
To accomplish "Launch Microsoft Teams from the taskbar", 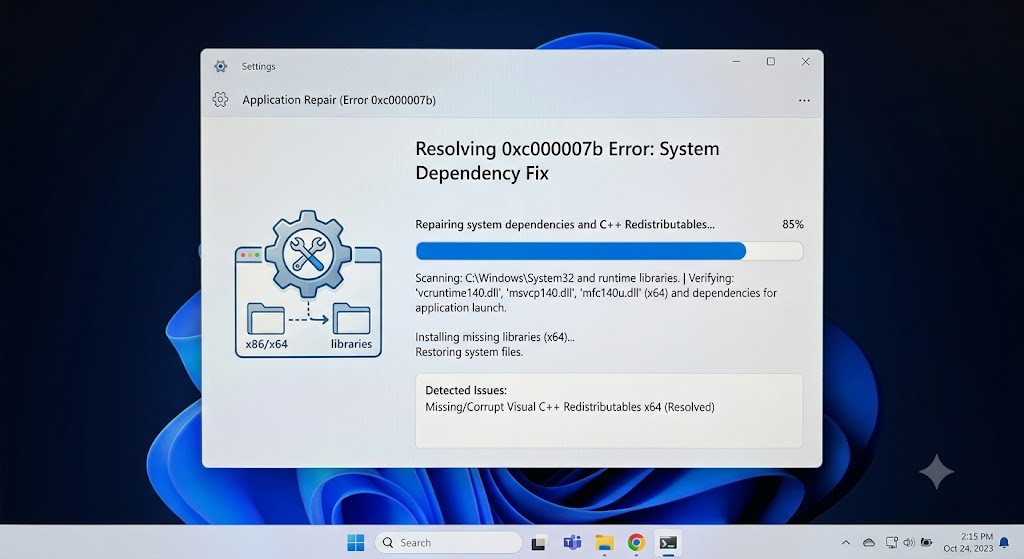I will pyautogui.click(x=572, y=543).
